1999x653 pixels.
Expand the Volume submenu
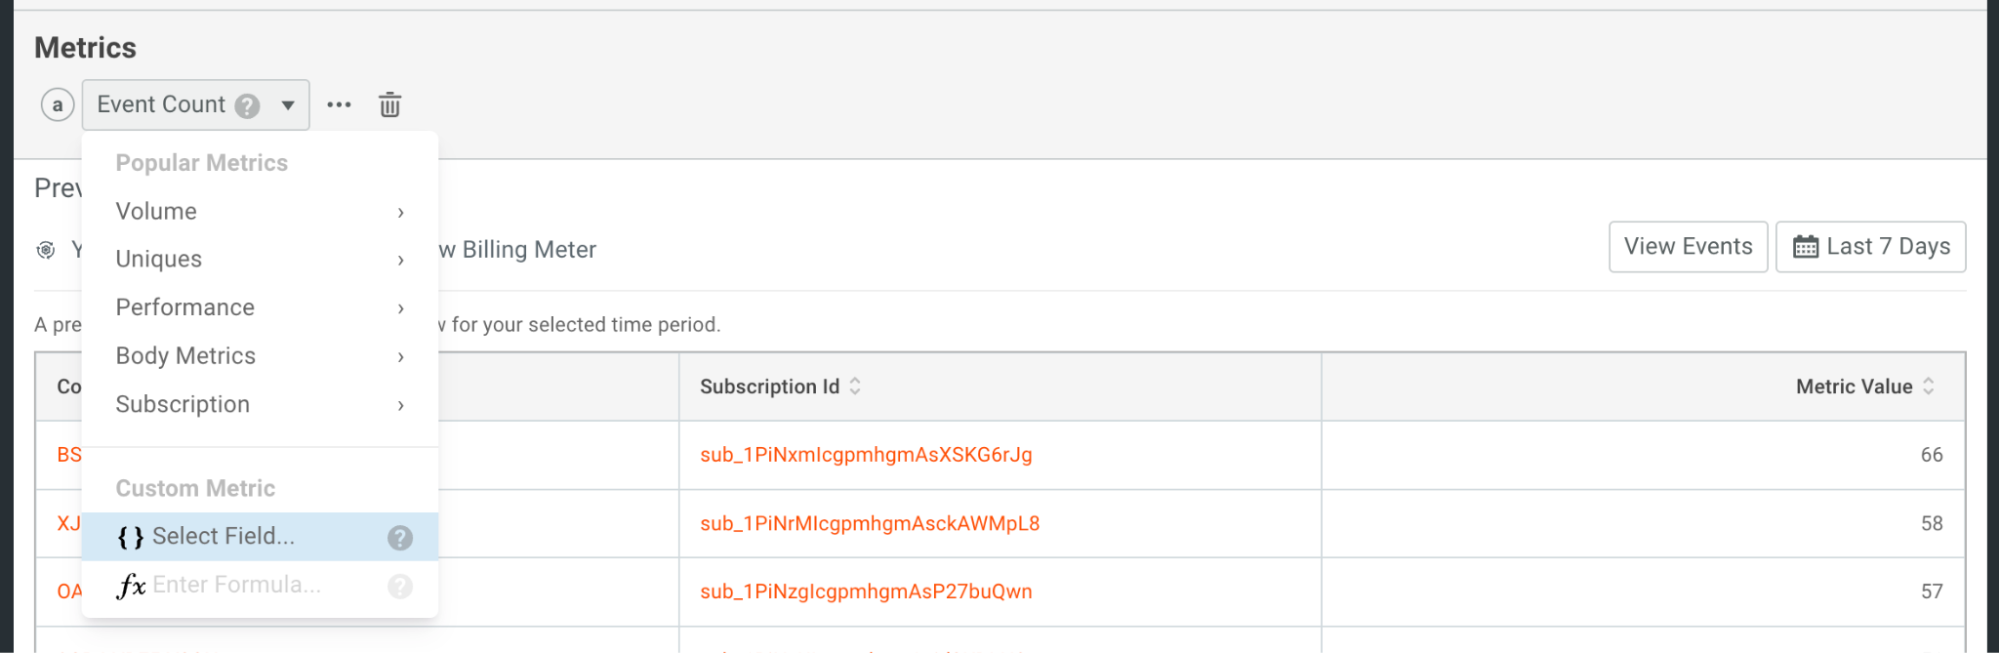coord(259,212)
